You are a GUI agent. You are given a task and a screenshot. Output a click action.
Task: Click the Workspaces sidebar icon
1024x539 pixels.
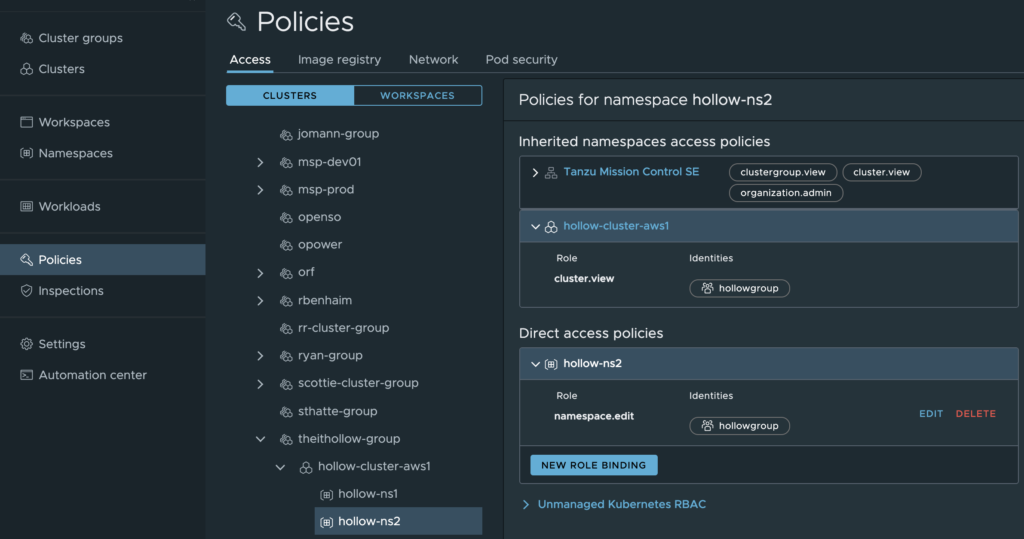(27, 122)
